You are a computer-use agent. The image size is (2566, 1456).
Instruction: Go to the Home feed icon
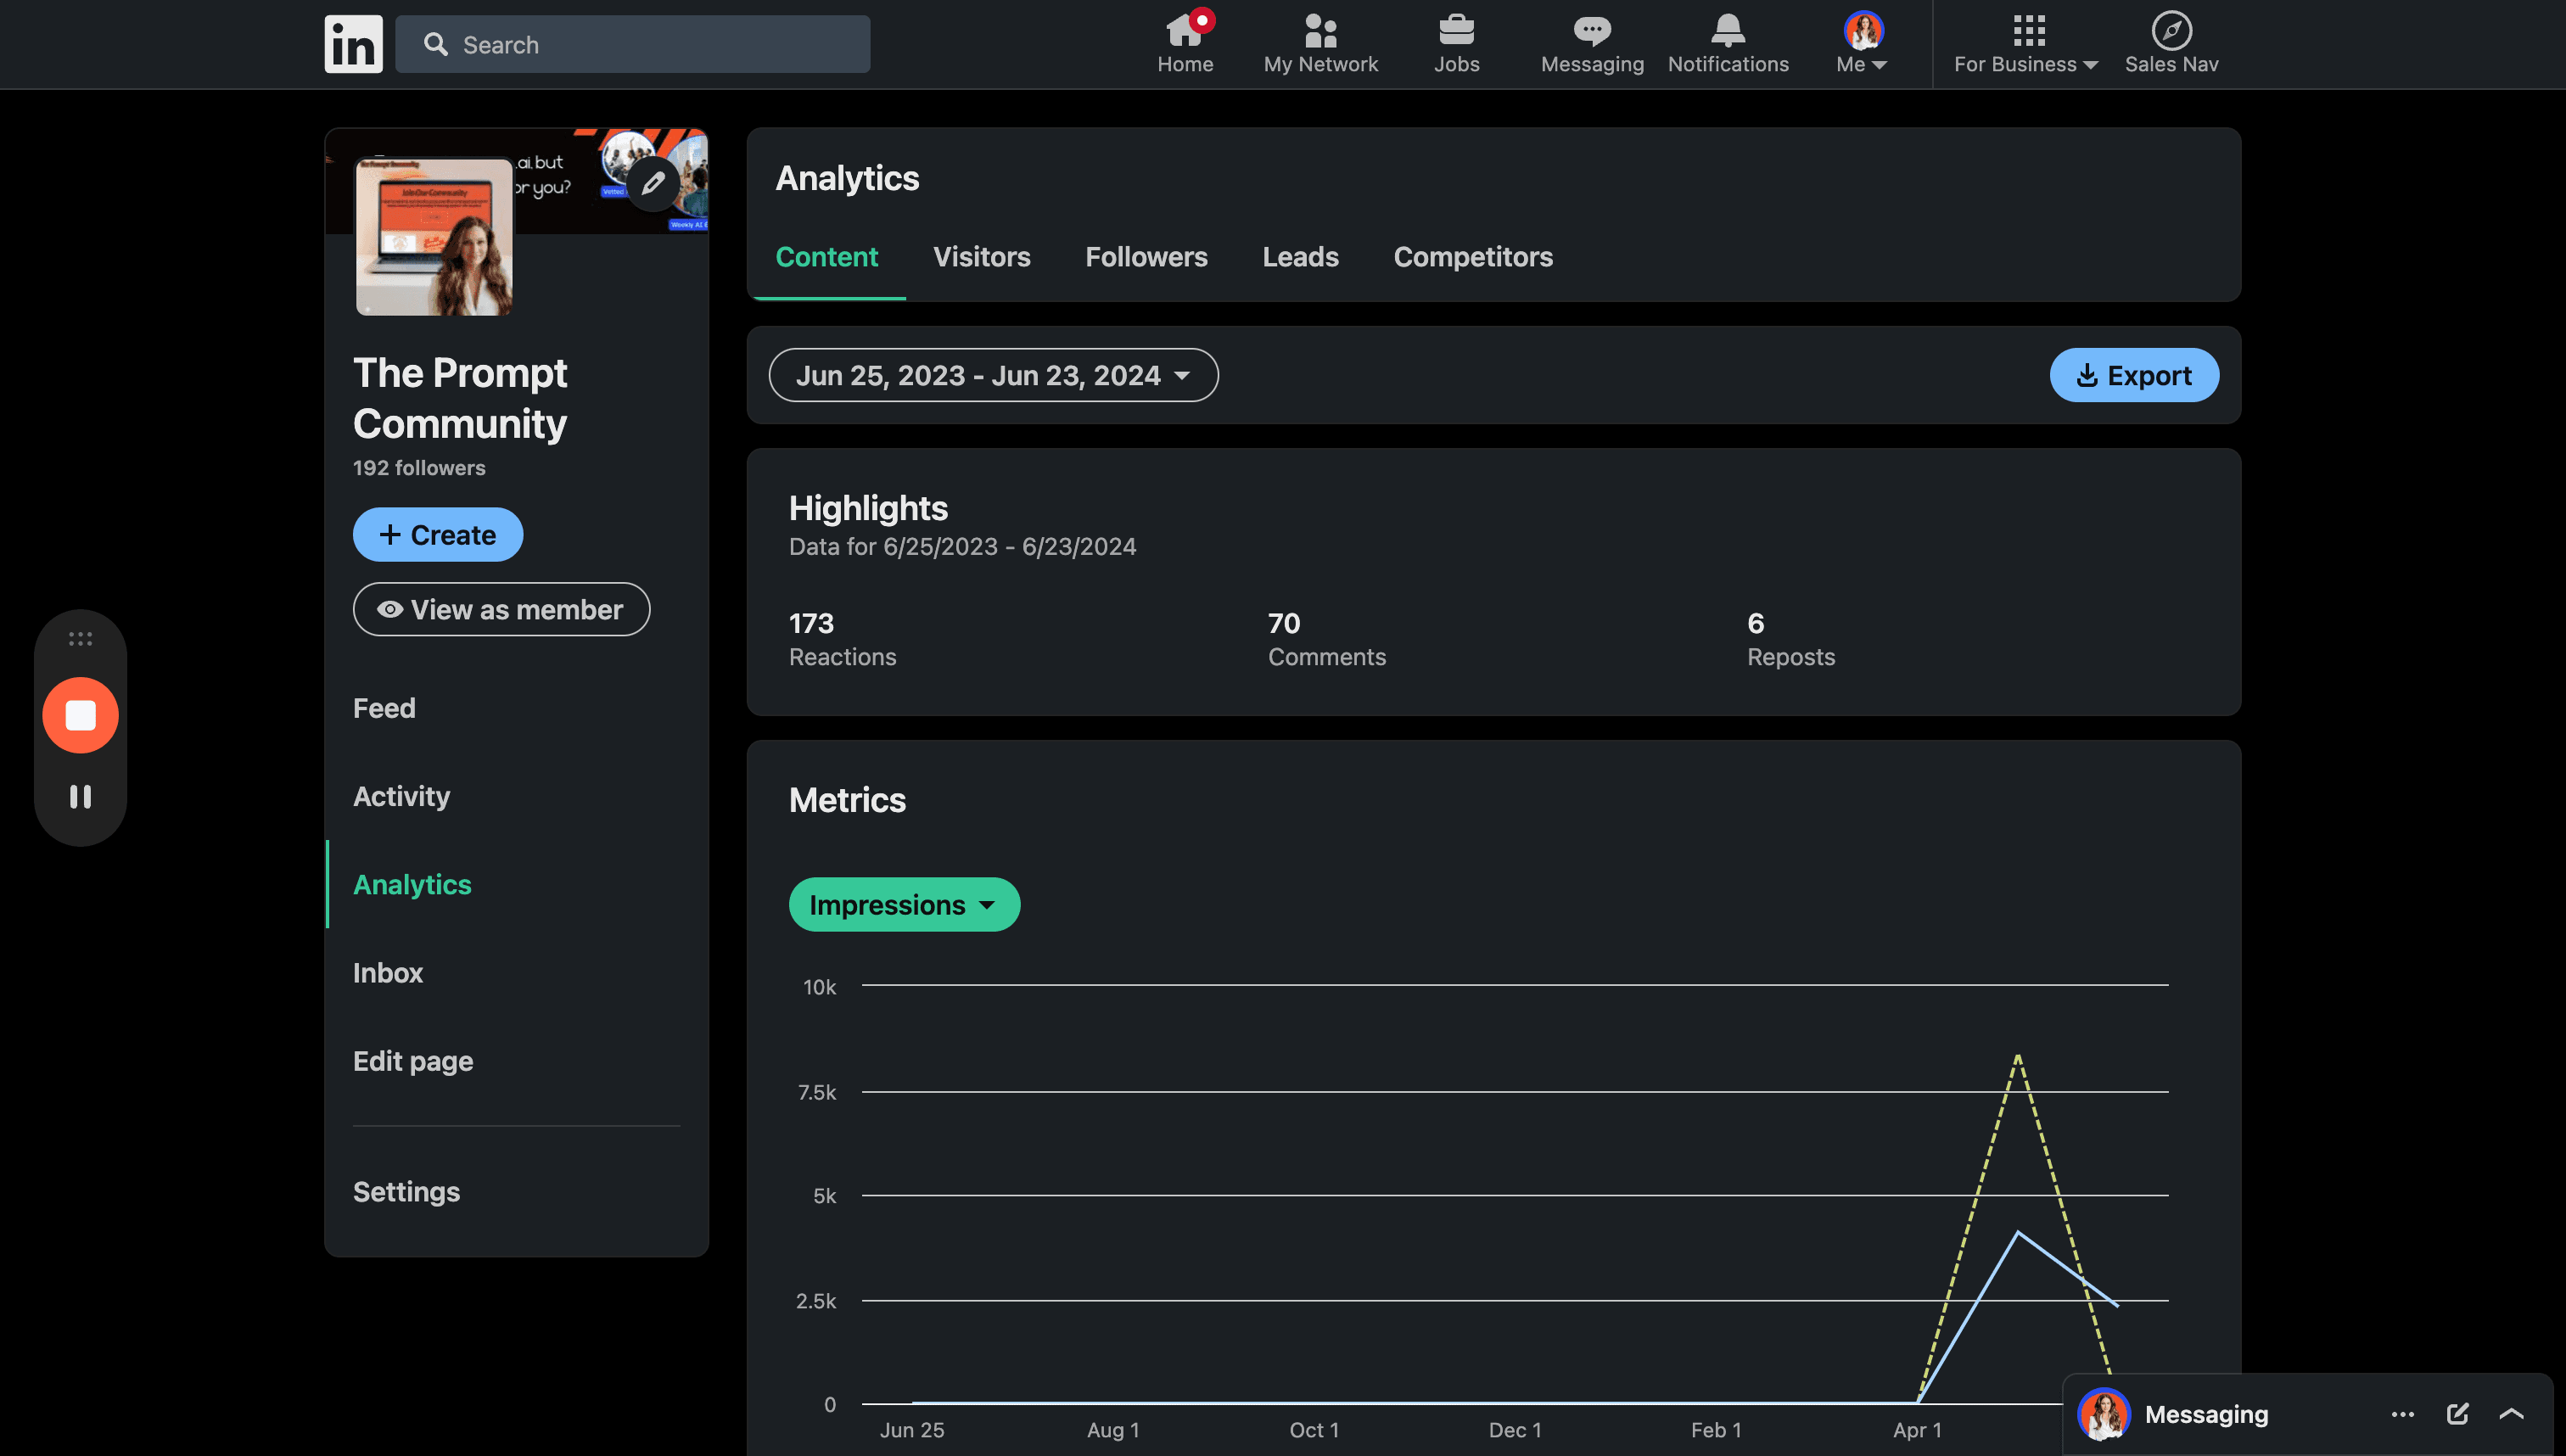[x=1185, y=31]
